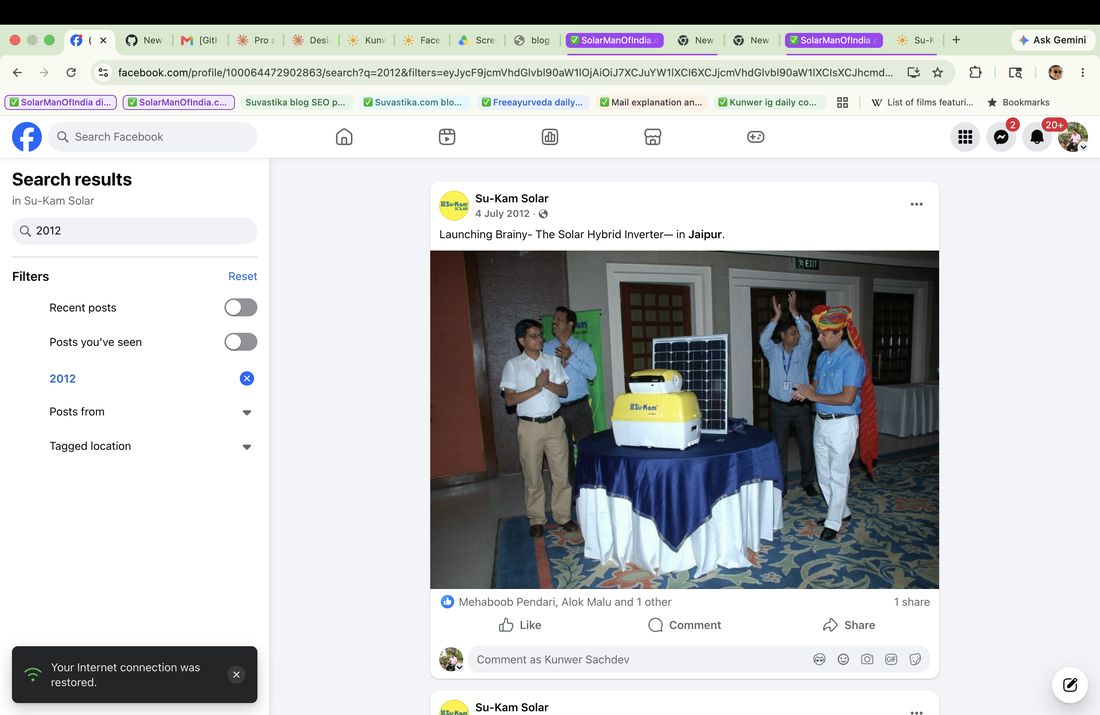Open Chrome profile avatar
Viewport: 1100px width, 715px height.
coord(1055,72)
